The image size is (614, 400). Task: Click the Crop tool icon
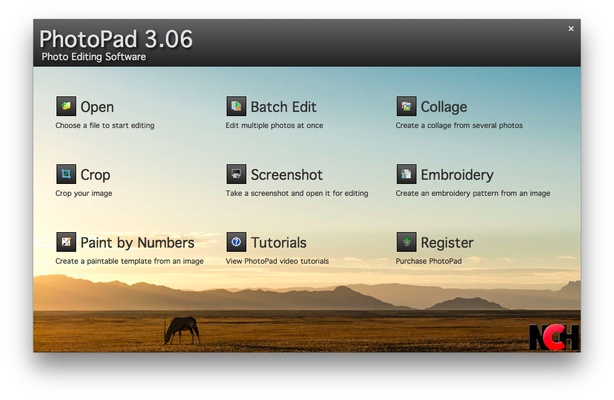pos(66,174)
